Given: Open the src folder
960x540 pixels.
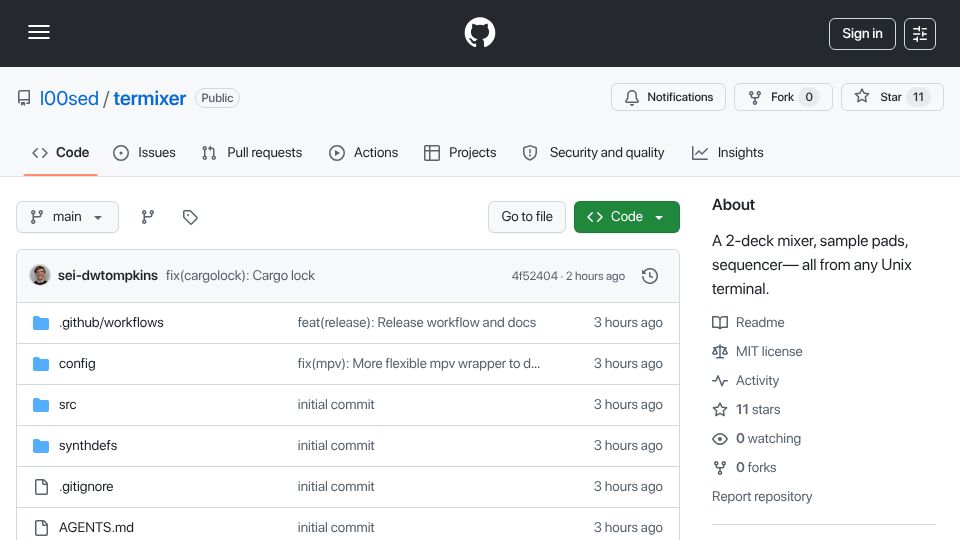Looking at the screenshot, I should 67,405.
